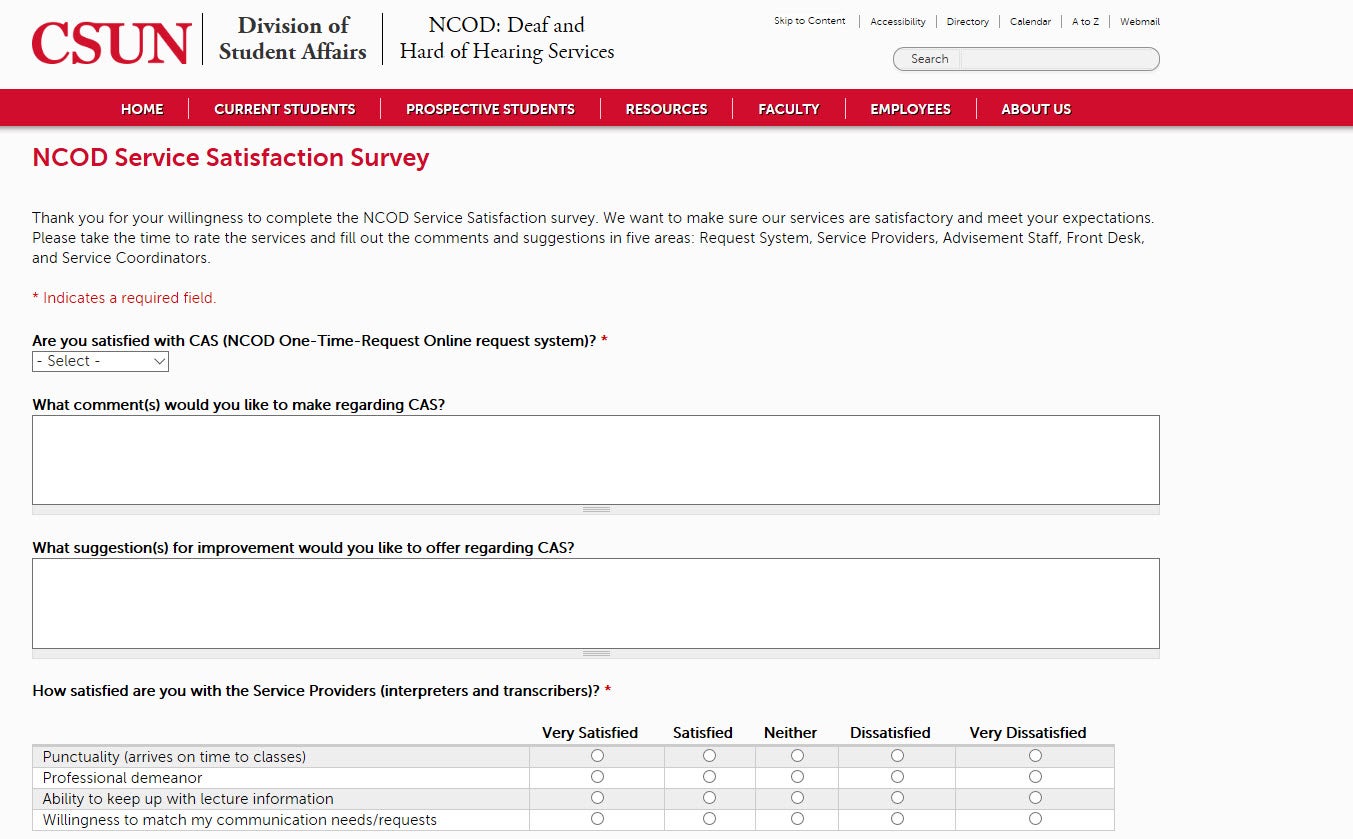Click 'Punctuality (arrives on time to classes)' row label

(174, 757)
